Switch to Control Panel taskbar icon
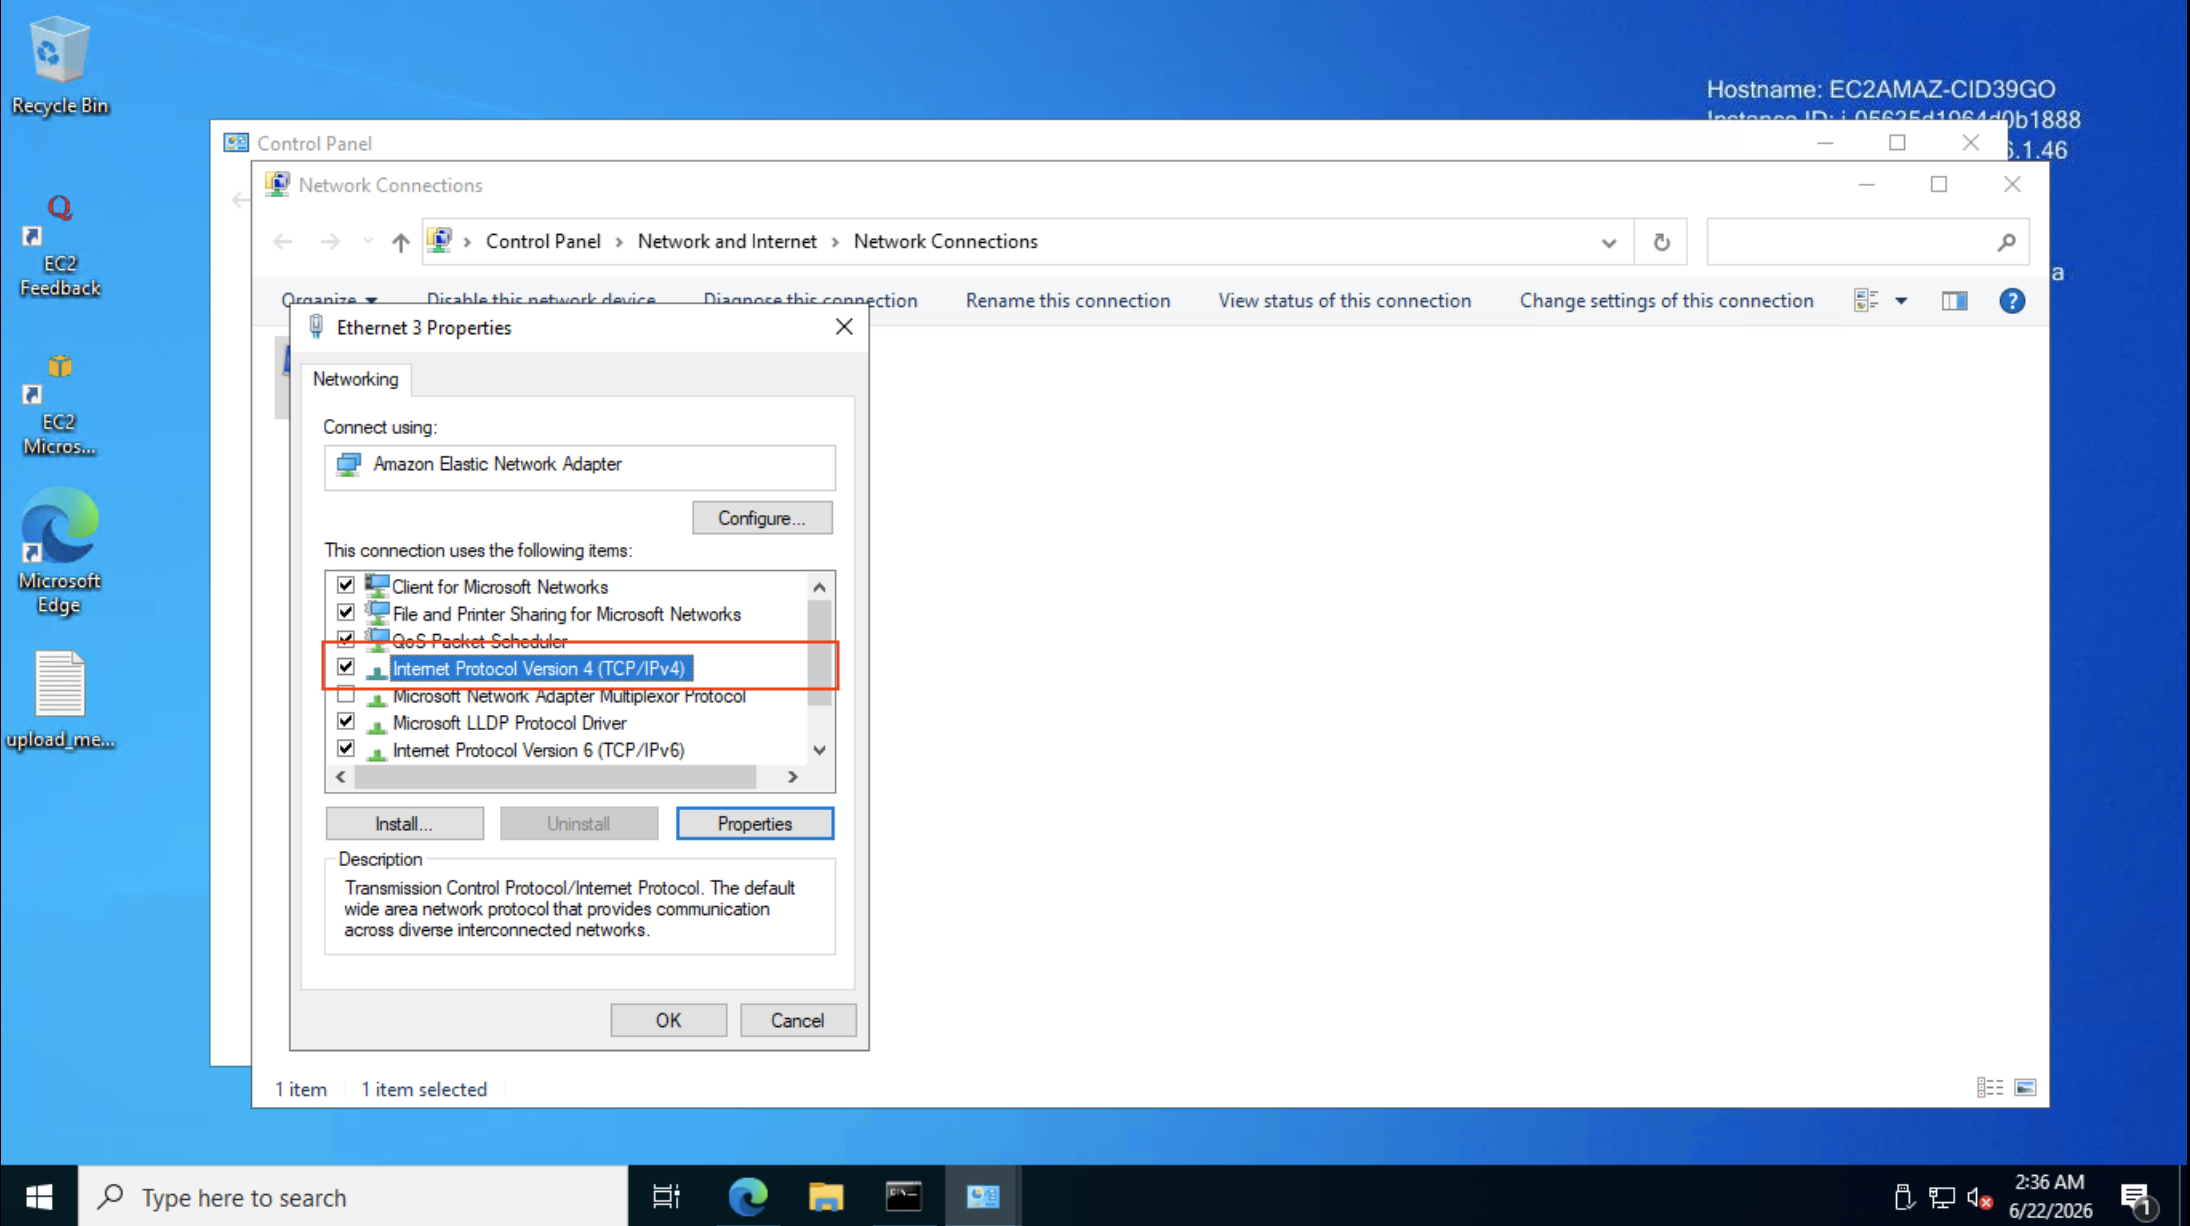 click(983, 1196)
